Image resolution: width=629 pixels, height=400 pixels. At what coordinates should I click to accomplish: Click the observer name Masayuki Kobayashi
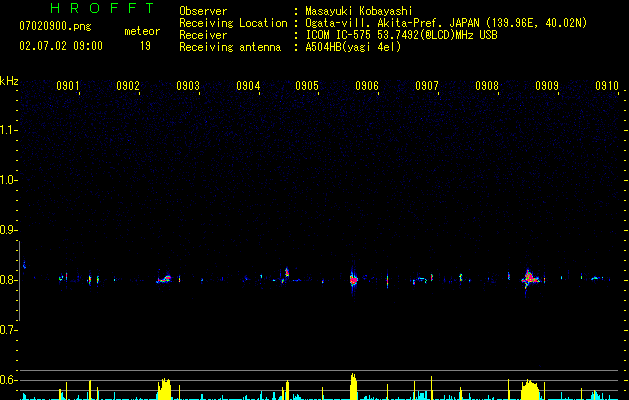[359, 11]
